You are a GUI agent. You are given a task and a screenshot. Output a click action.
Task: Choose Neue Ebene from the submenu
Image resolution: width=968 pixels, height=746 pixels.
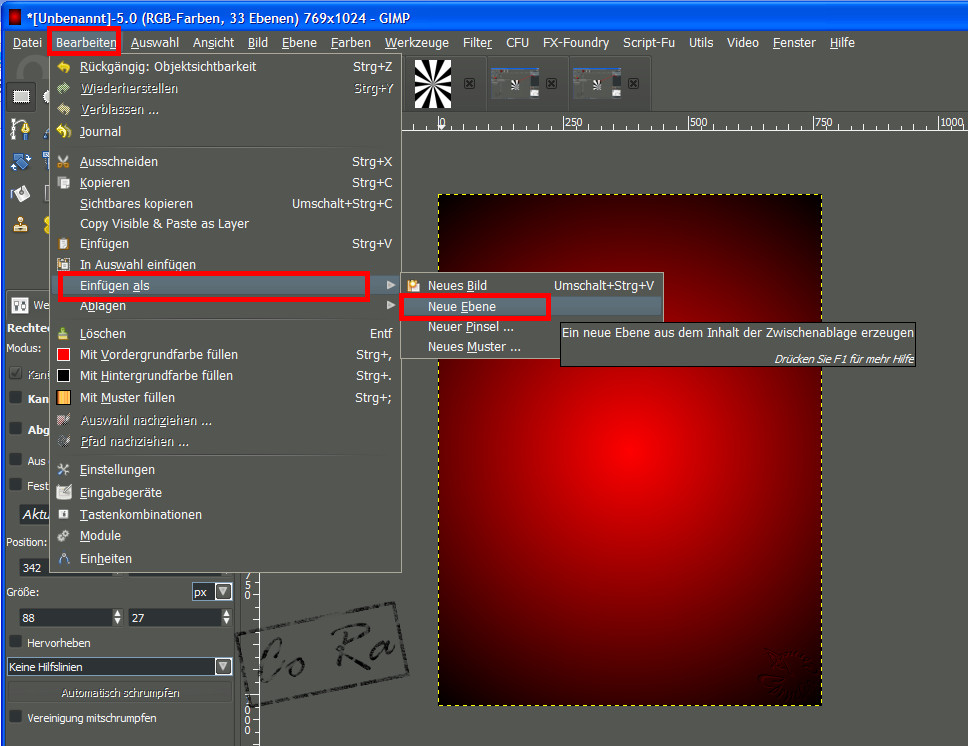(x=462, y=307)
